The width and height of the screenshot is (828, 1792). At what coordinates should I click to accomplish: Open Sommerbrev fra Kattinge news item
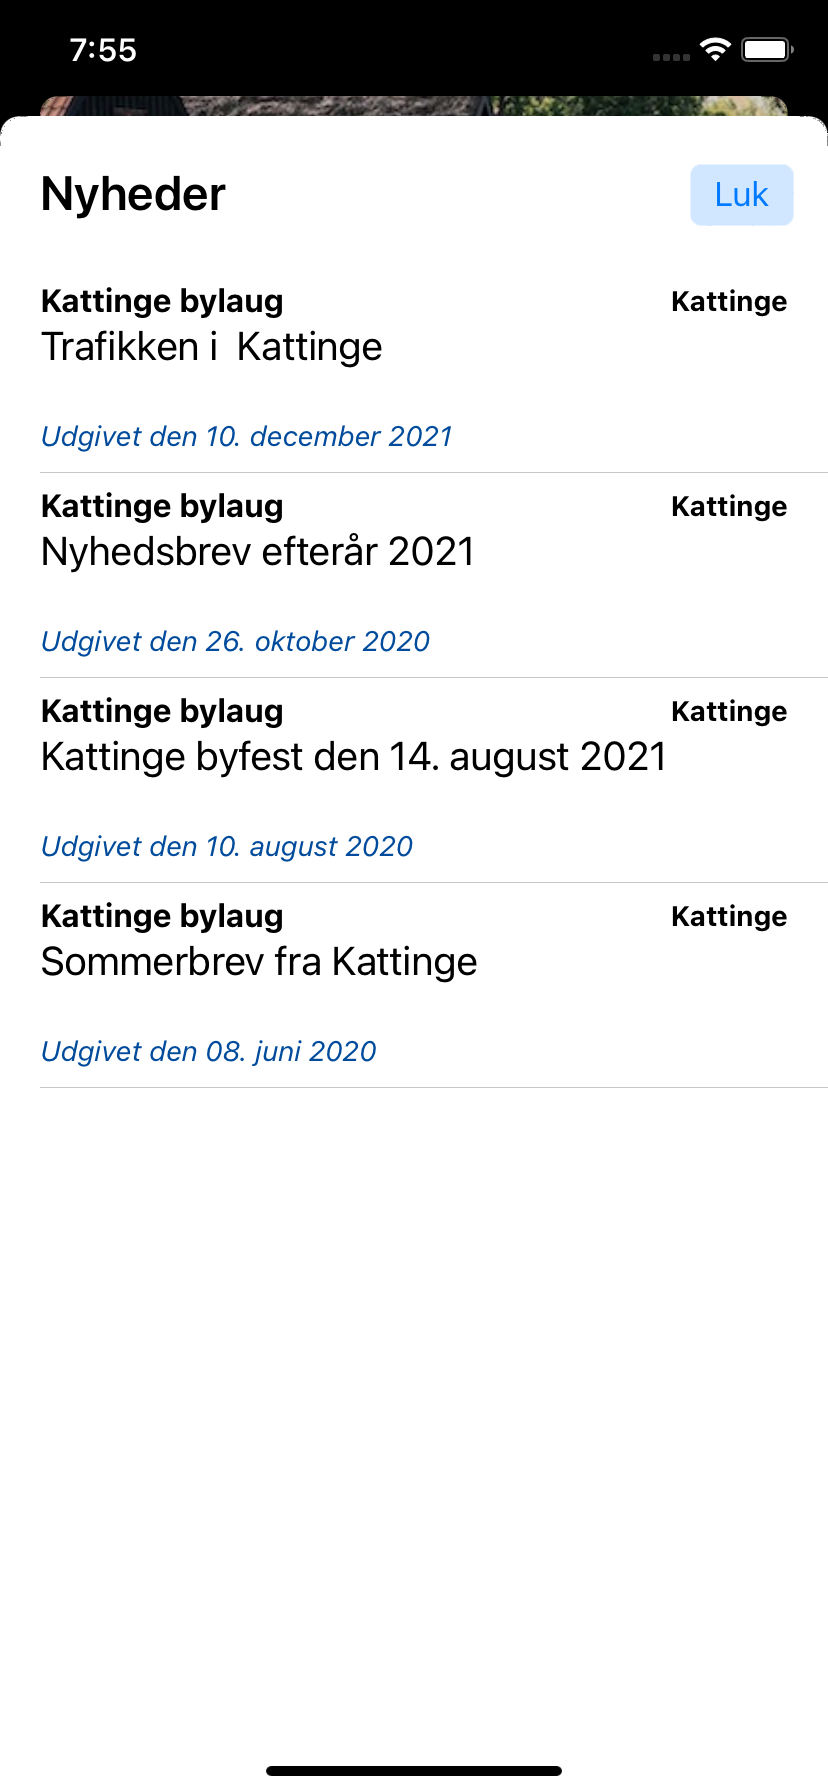tap(259, 962)
